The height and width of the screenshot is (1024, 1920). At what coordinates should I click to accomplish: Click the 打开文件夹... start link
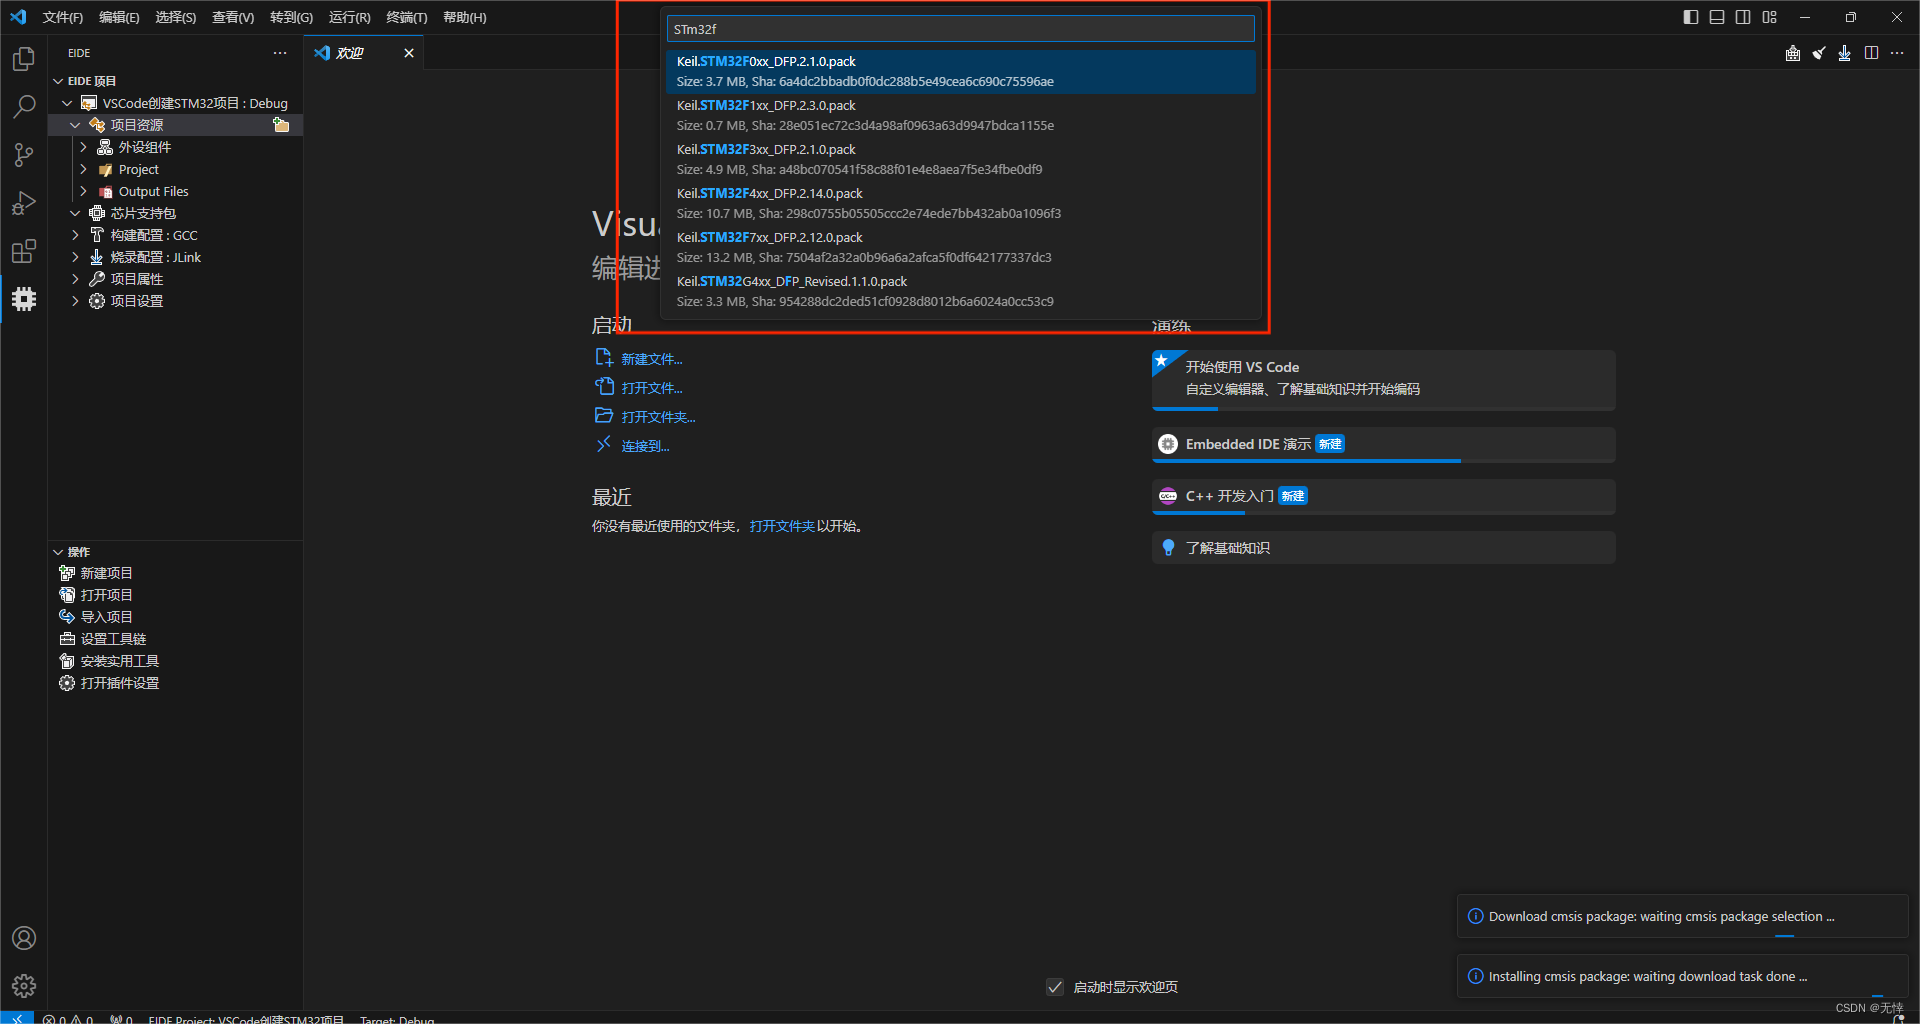click(658, 417)
